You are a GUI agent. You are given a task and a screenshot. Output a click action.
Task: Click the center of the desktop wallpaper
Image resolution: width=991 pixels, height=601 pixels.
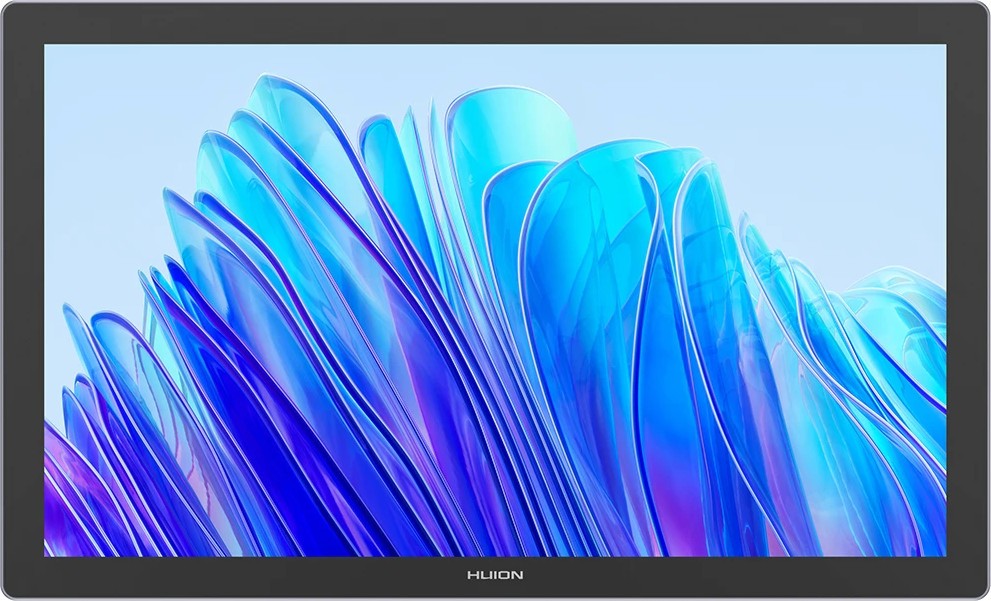495,300
